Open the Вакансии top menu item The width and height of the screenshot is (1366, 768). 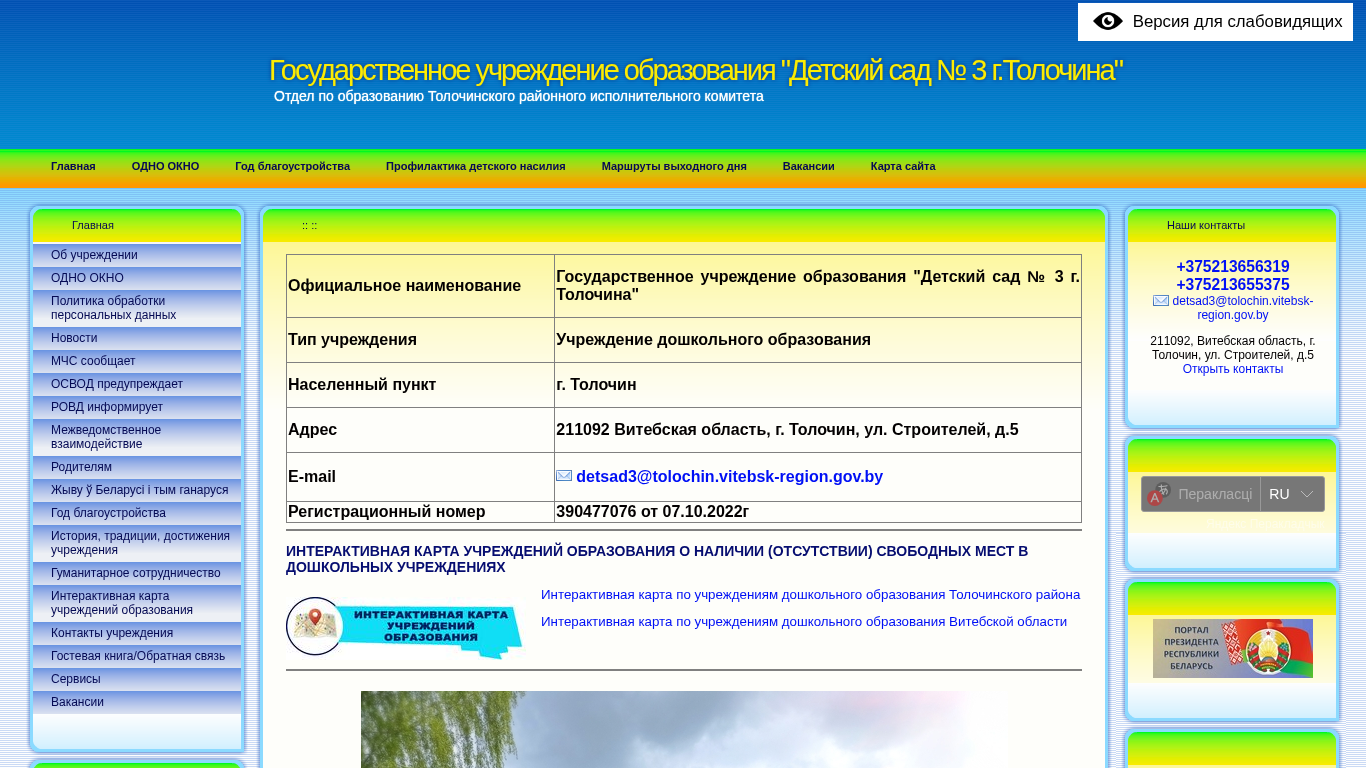(x=808, y=166)
